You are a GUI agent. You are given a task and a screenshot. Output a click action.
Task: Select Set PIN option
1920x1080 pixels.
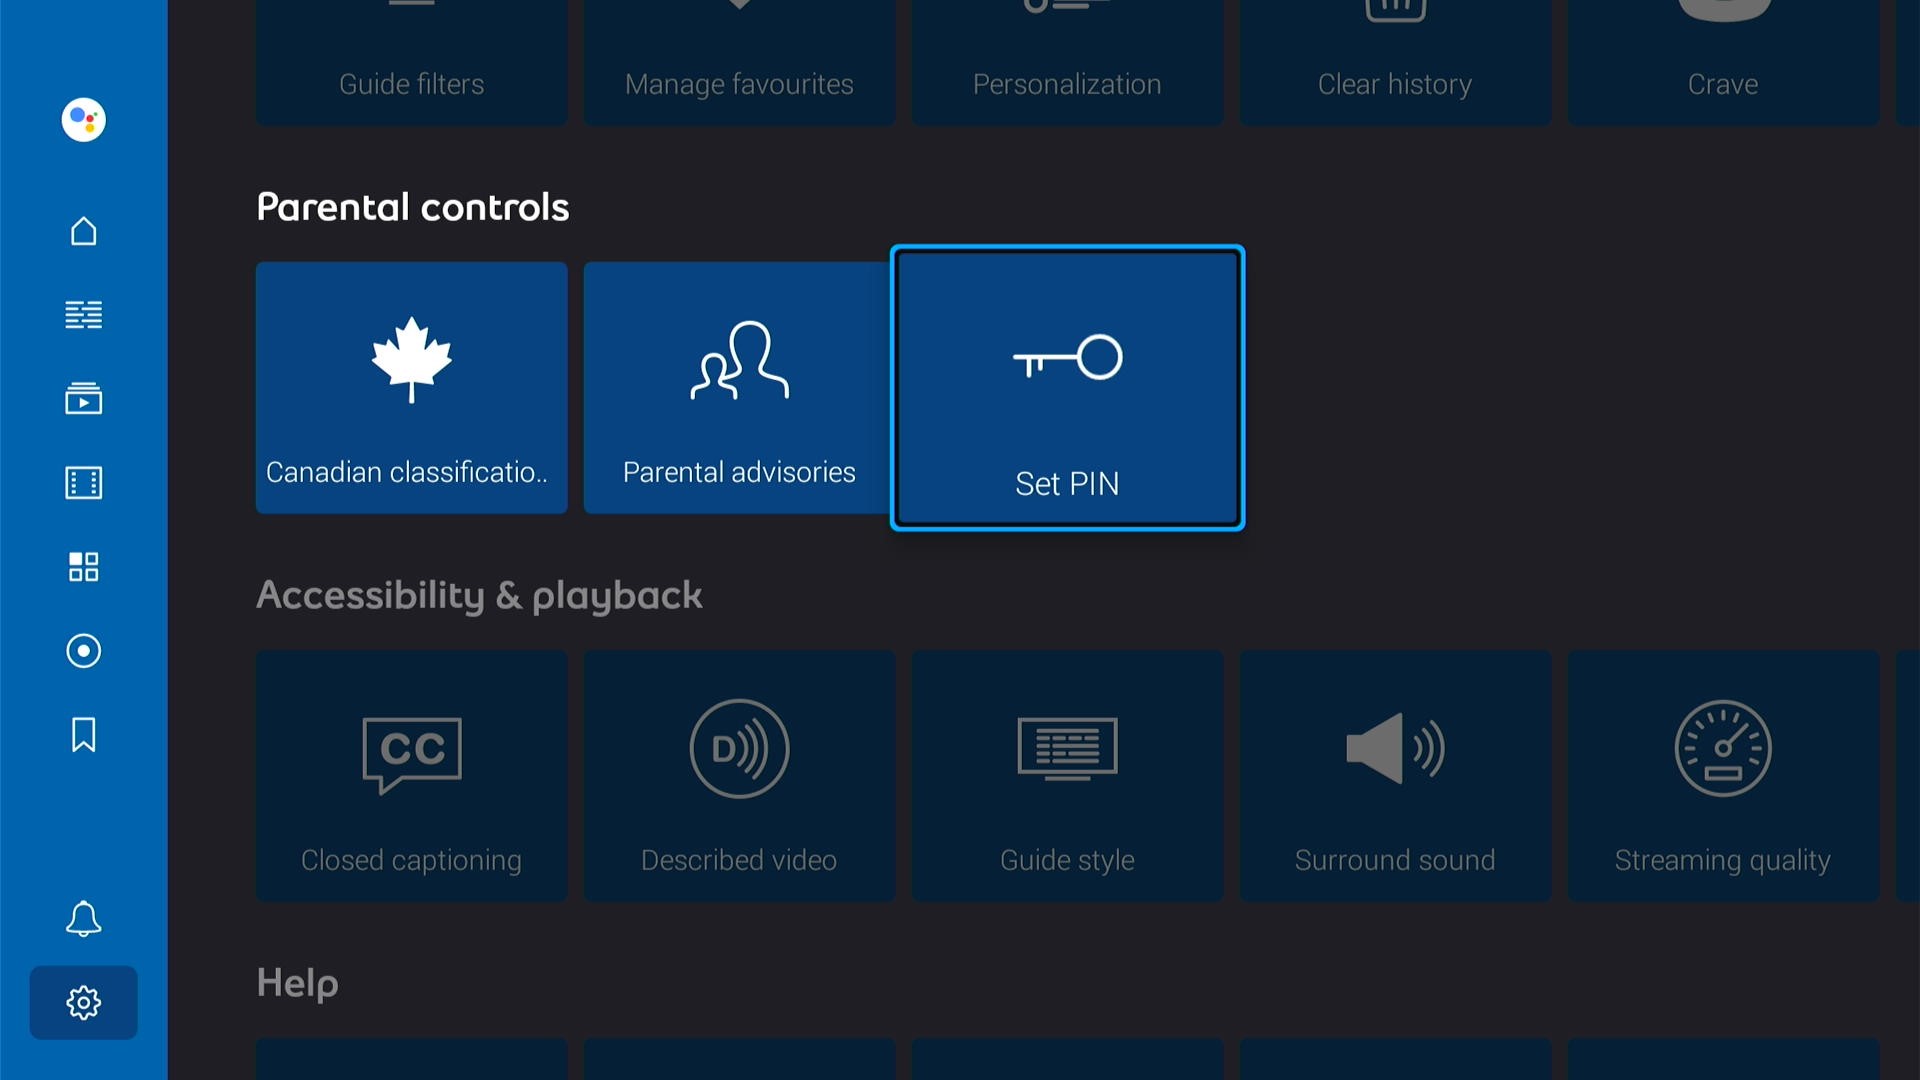click(x=1067, y=386)
